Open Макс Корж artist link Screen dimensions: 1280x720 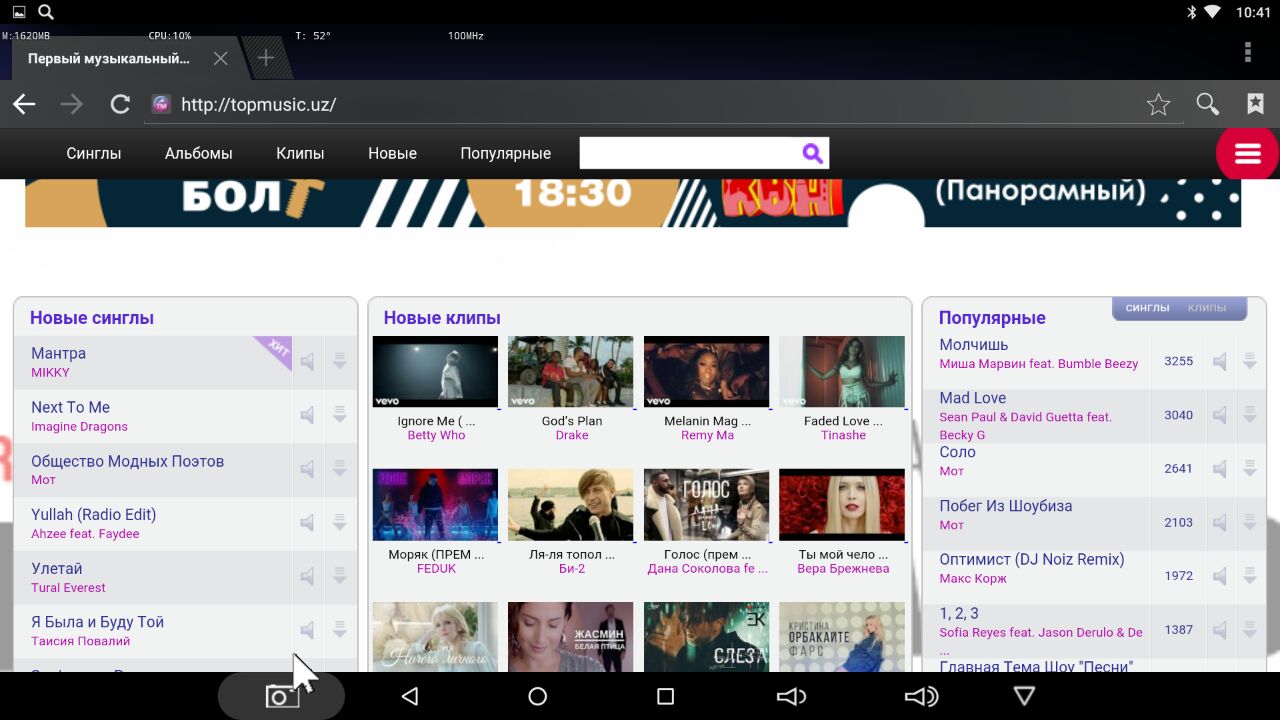coord(973,579)
